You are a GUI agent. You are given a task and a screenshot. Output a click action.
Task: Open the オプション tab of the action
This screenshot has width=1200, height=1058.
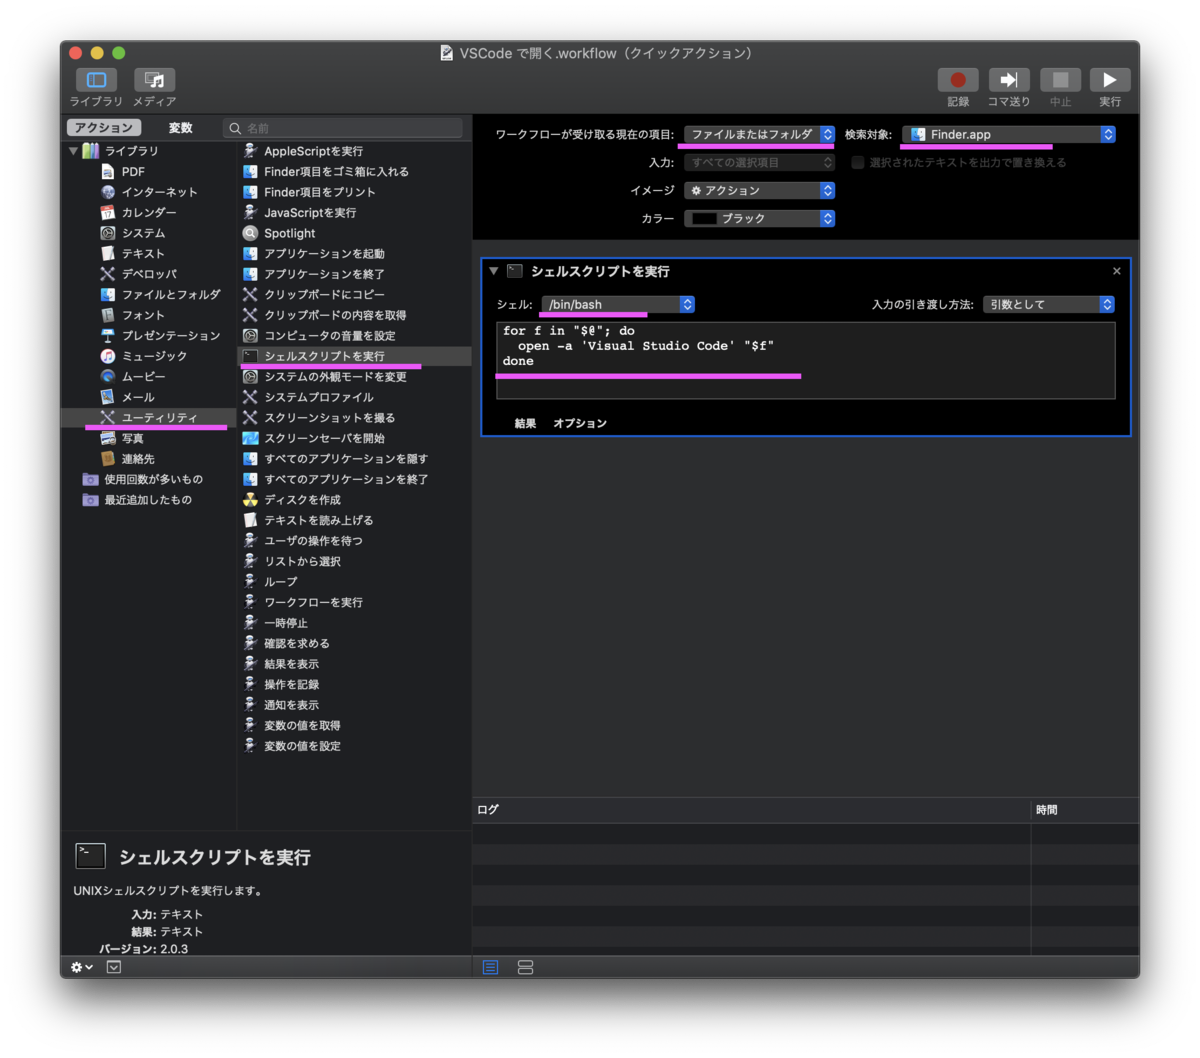(x=580, y=423)
